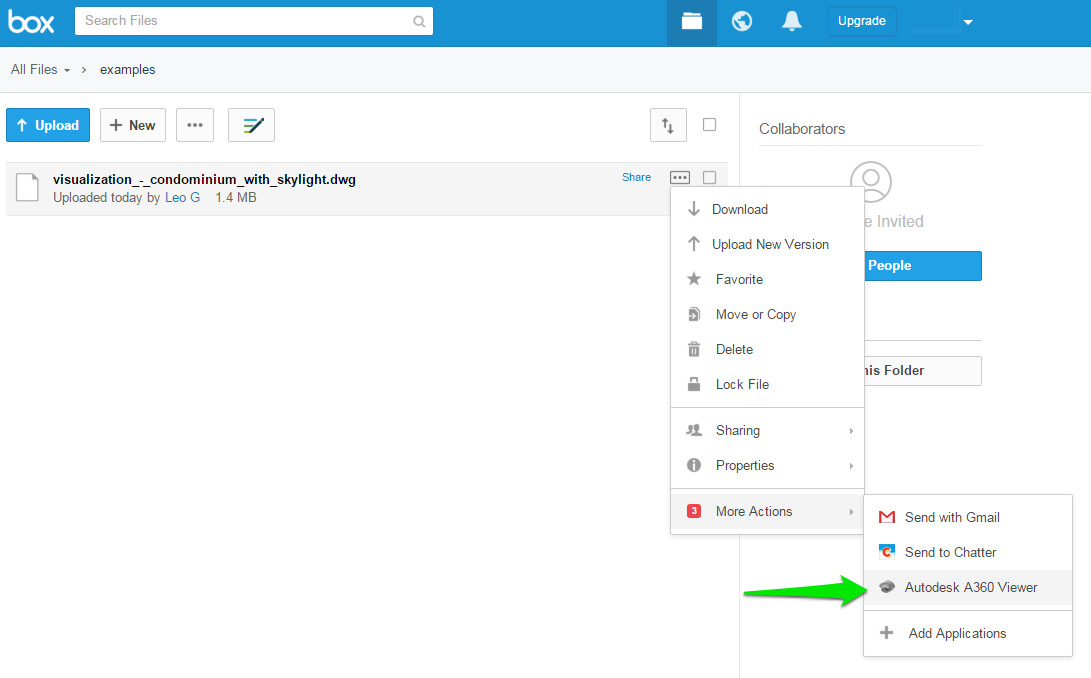Expand the Sharing submenu arrow
Image resolution: width=1091 pixels, height=678 pixels.
click(851, 431)
